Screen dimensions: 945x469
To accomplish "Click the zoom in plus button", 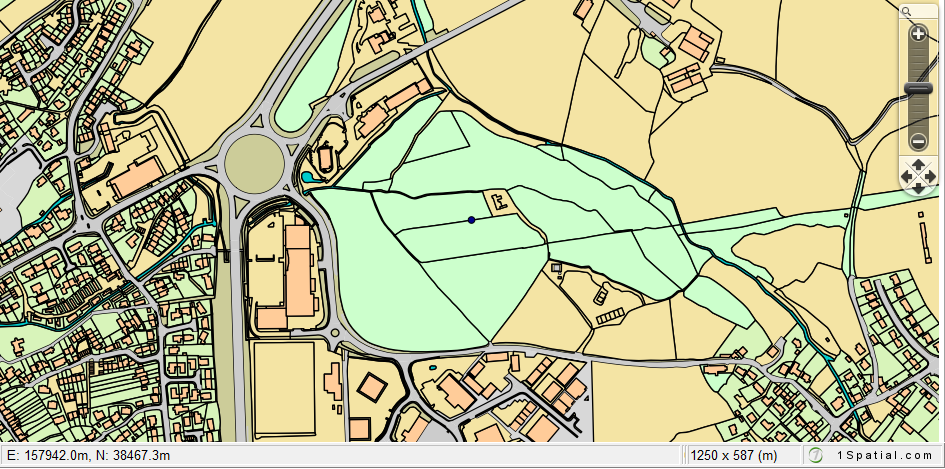I will pyautogui.click(x=918, y=33).
